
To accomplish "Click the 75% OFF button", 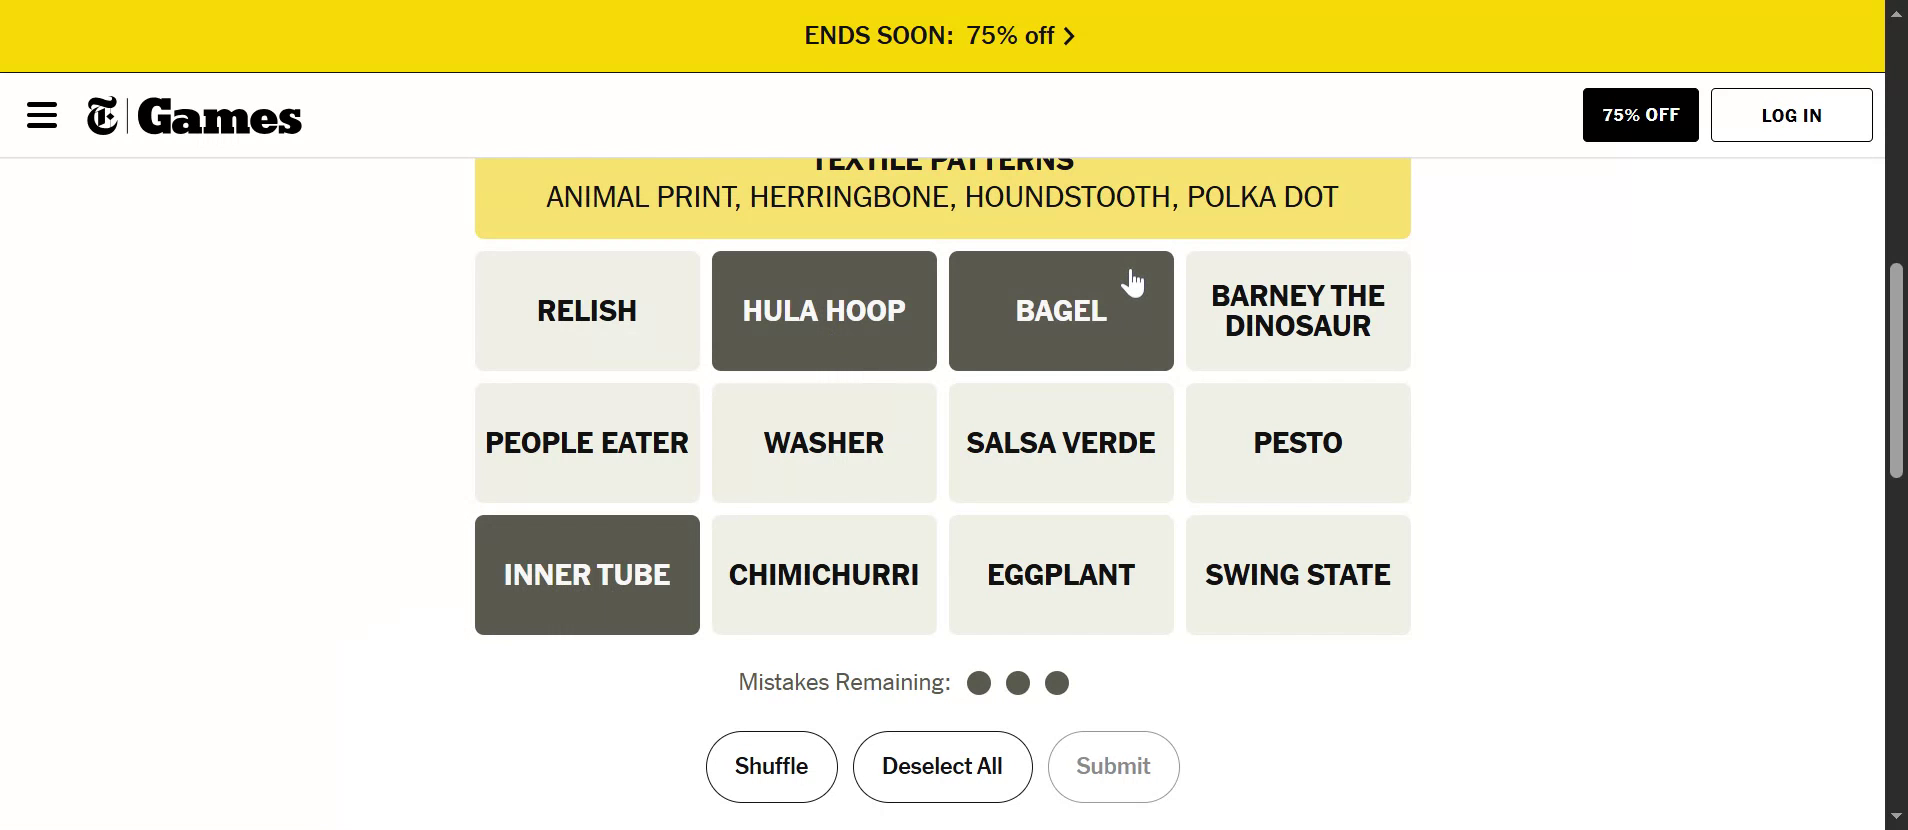I will point(1640,115).
